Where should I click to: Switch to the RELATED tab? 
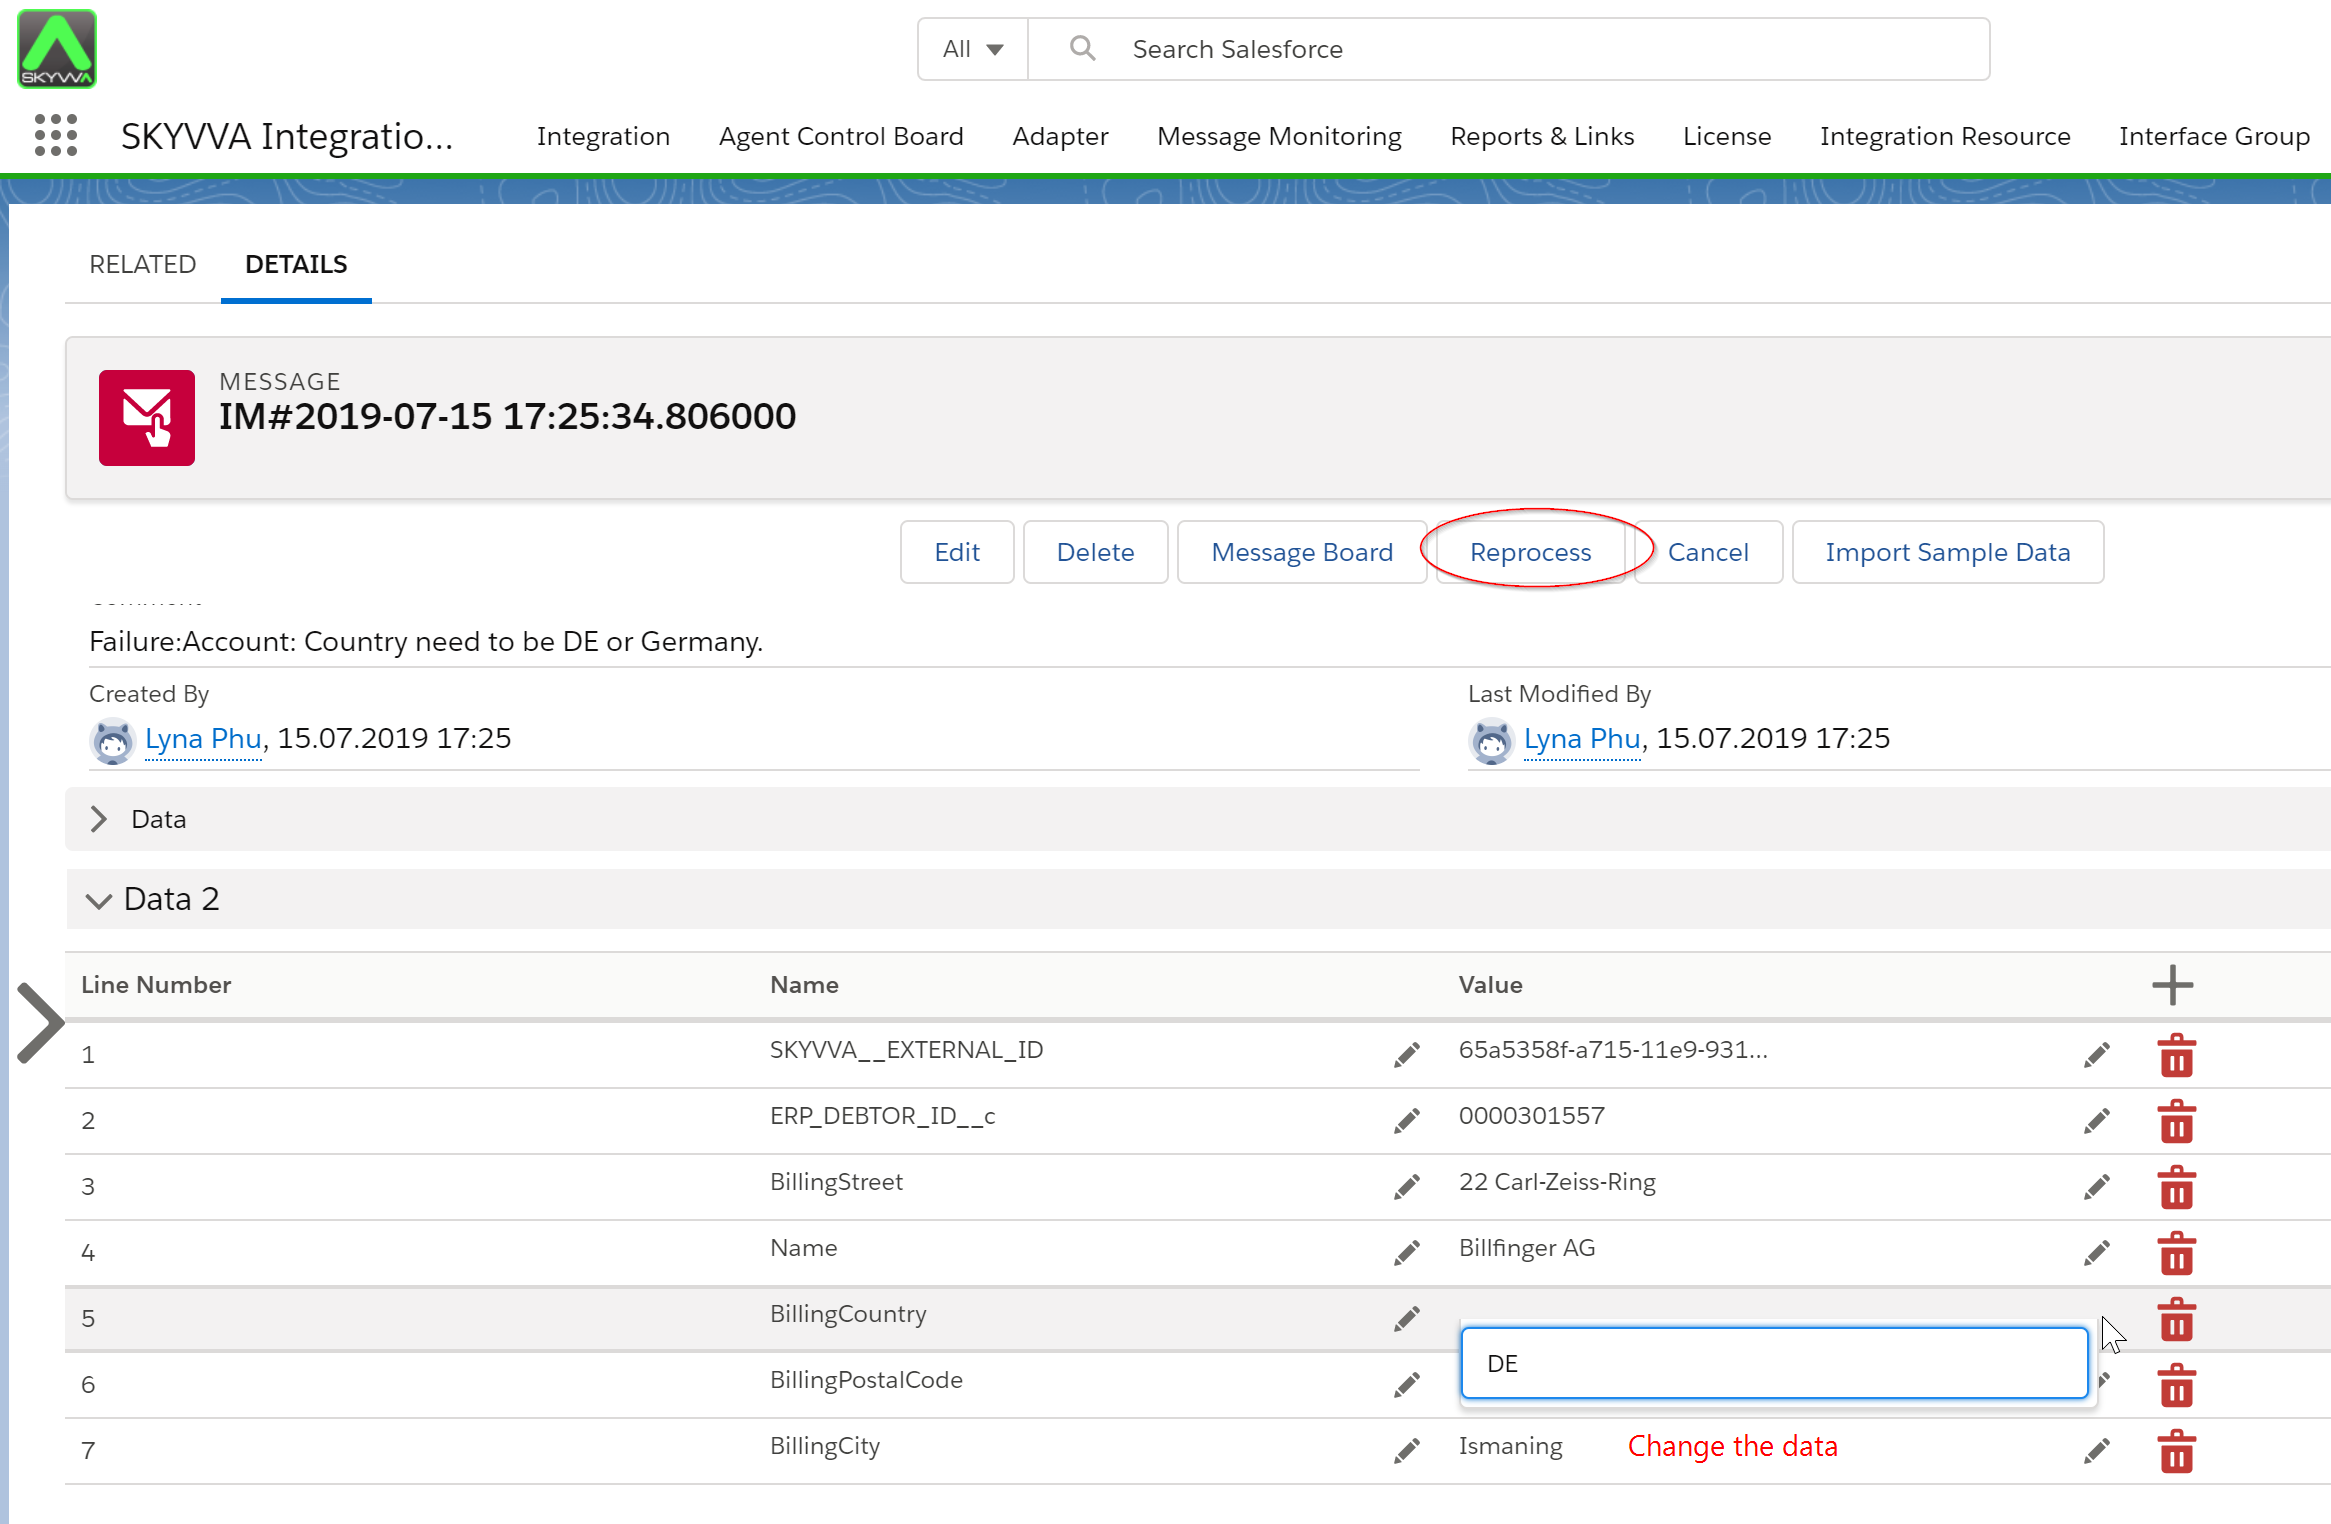click(x=142, y=264)
